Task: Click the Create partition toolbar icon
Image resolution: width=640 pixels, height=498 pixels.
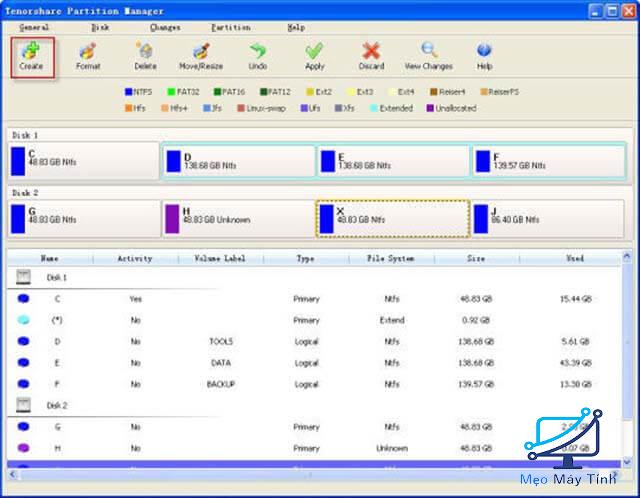Action: (x=31, y=51)
